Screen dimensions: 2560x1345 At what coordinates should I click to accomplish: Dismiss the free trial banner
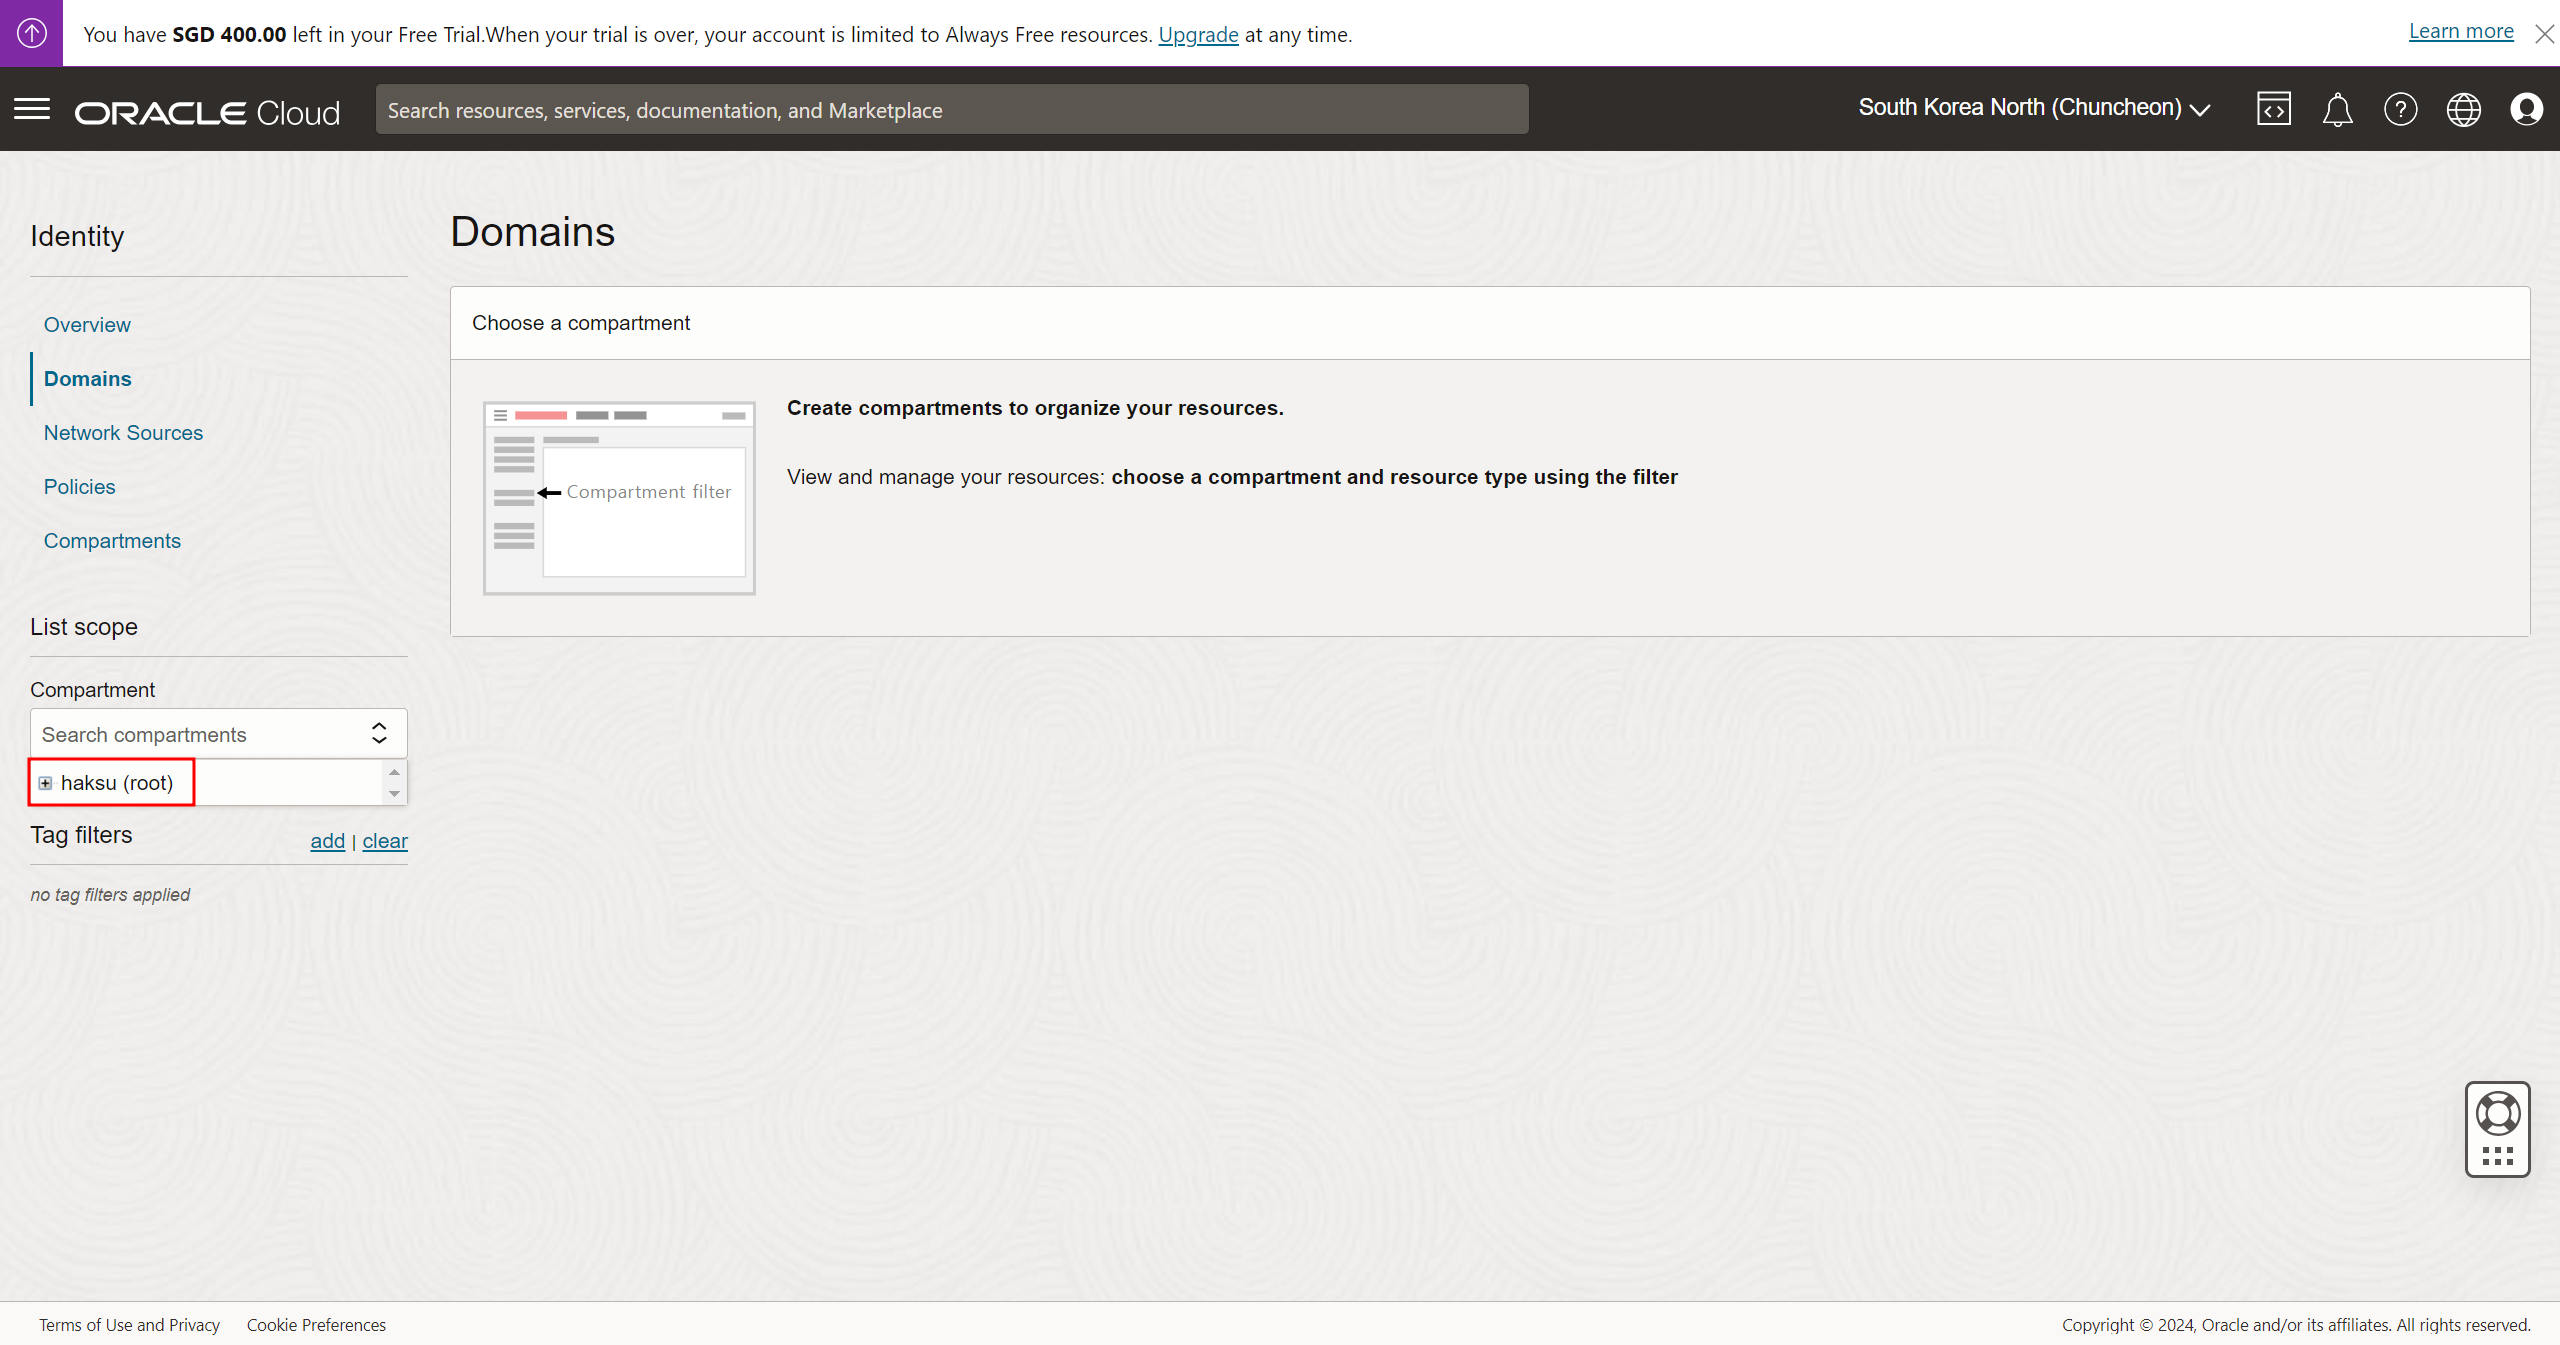(2544, 34)
